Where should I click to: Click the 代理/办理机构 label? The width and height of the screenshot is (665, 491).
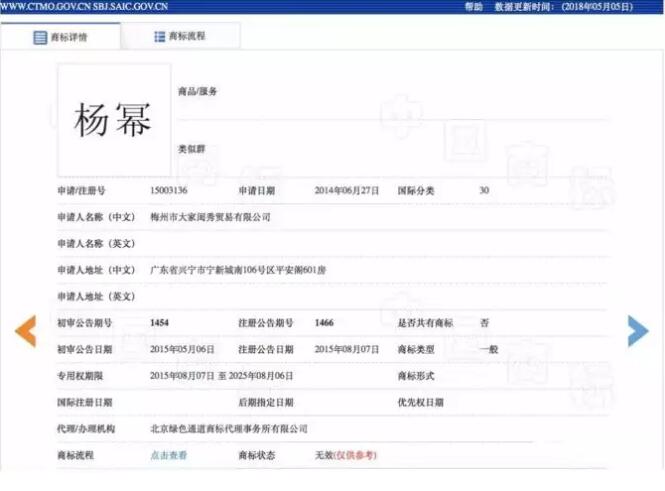pyautogui.click(x=86, y=429)
